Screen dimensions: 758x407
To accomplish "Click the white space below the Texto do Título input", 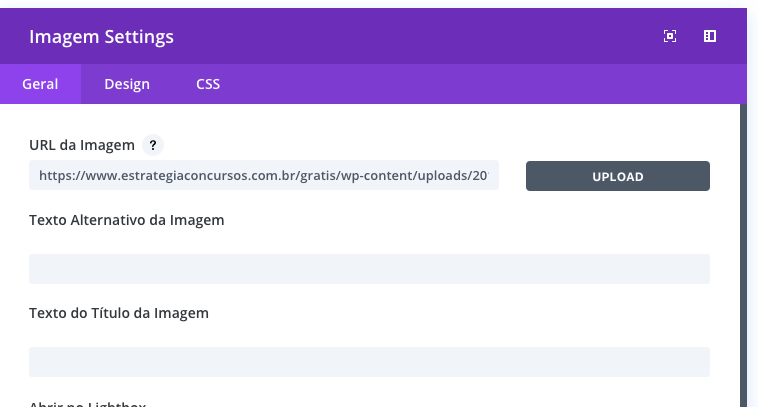I will point(369,387).
